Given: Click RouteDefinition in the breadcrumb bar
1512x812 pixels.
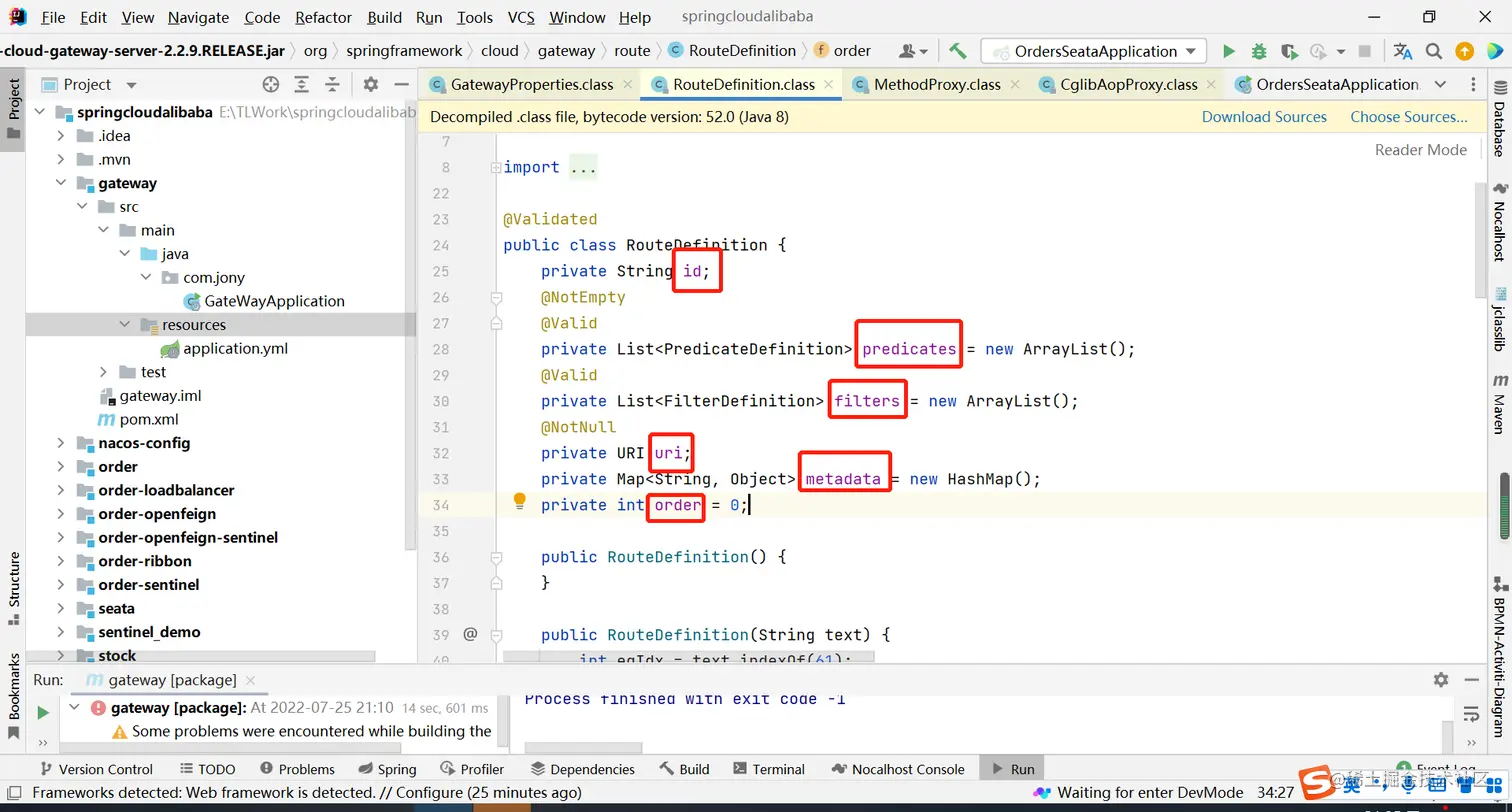Looking at the screenshot, I should click(x=734, y=51).
